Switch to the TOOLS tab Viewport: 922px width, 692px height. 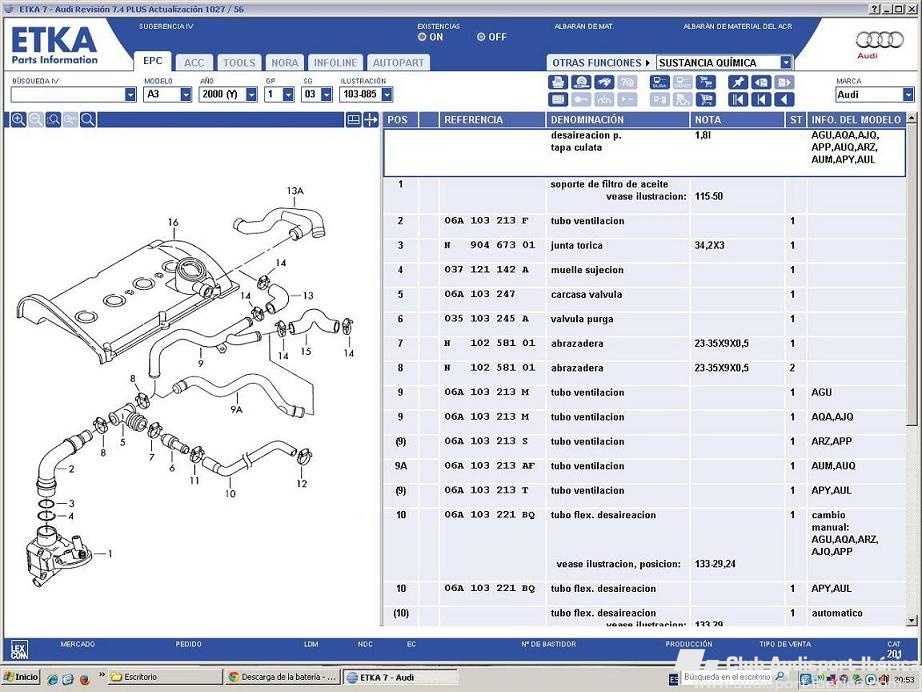(239, 62)
